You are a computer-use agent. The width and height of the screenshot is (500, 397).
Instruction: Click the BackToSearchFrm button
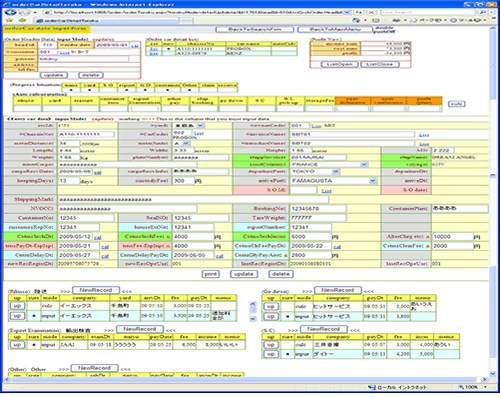[x=255, y=29]
